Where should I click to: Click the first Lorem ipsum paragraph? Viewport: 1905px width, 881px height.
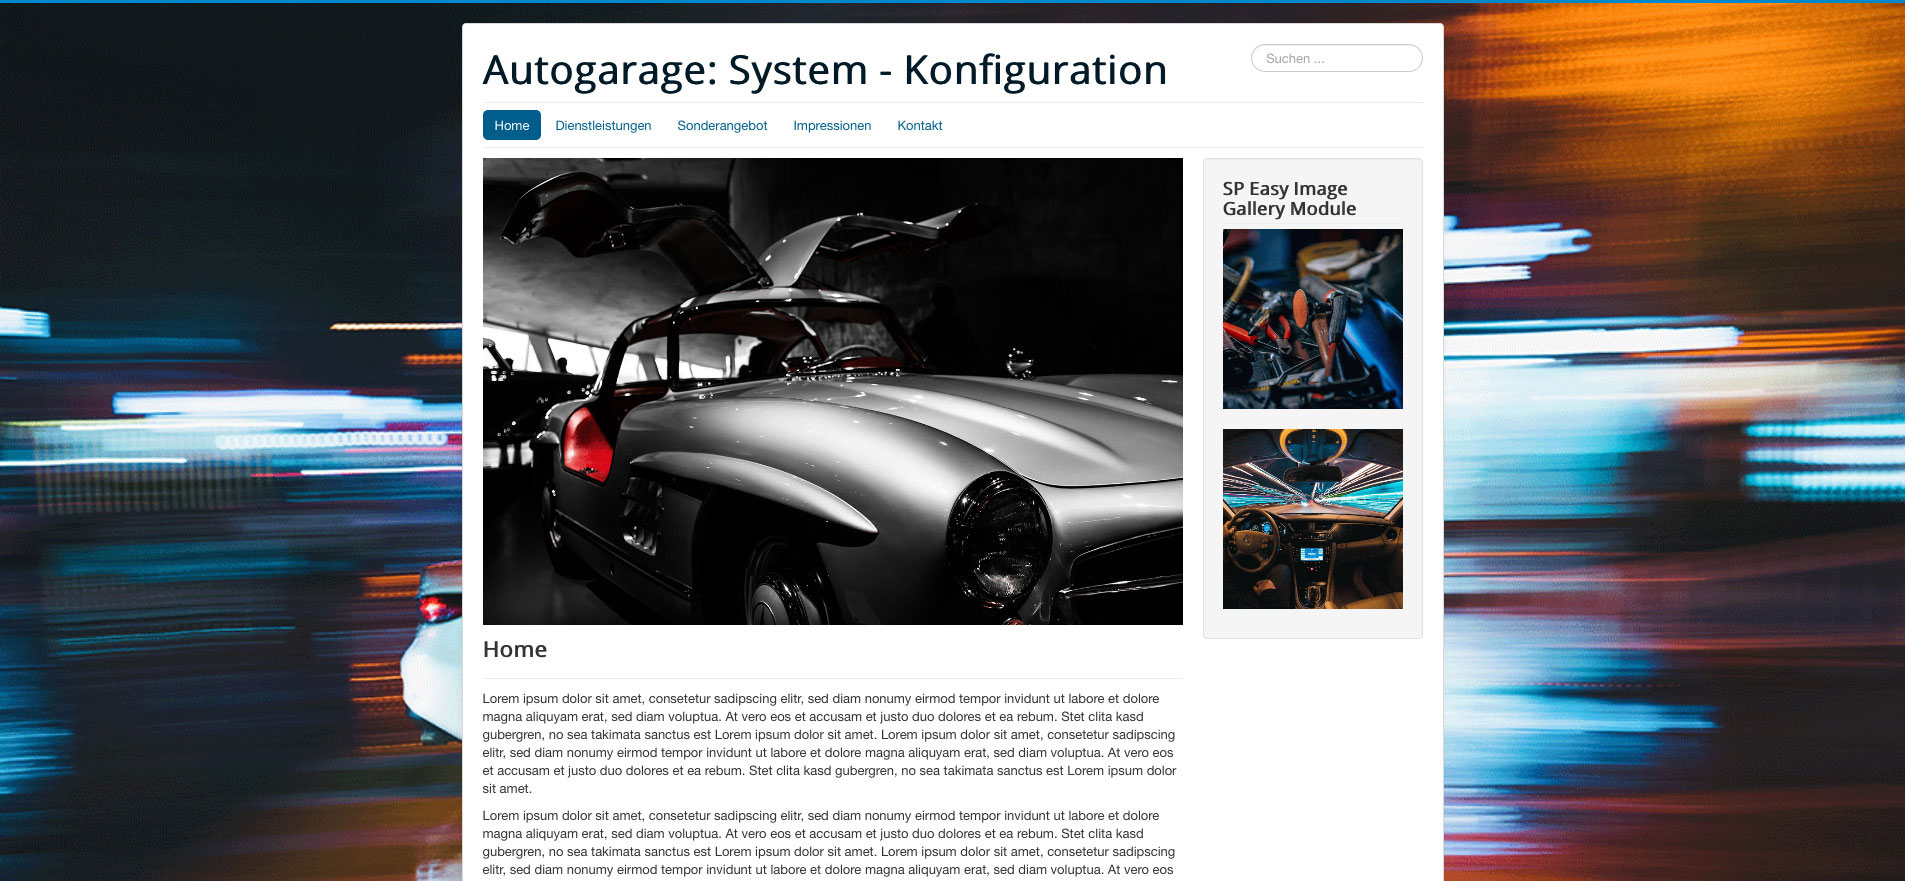tap(828, 743)
